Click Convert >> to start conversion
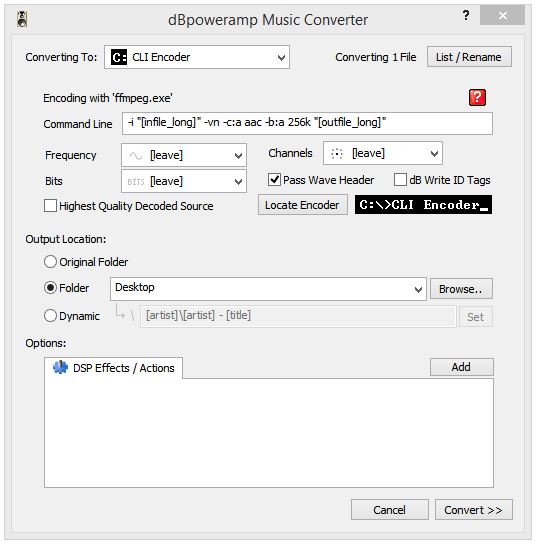This screenshot has width=538, height=546. coord(474,510)
